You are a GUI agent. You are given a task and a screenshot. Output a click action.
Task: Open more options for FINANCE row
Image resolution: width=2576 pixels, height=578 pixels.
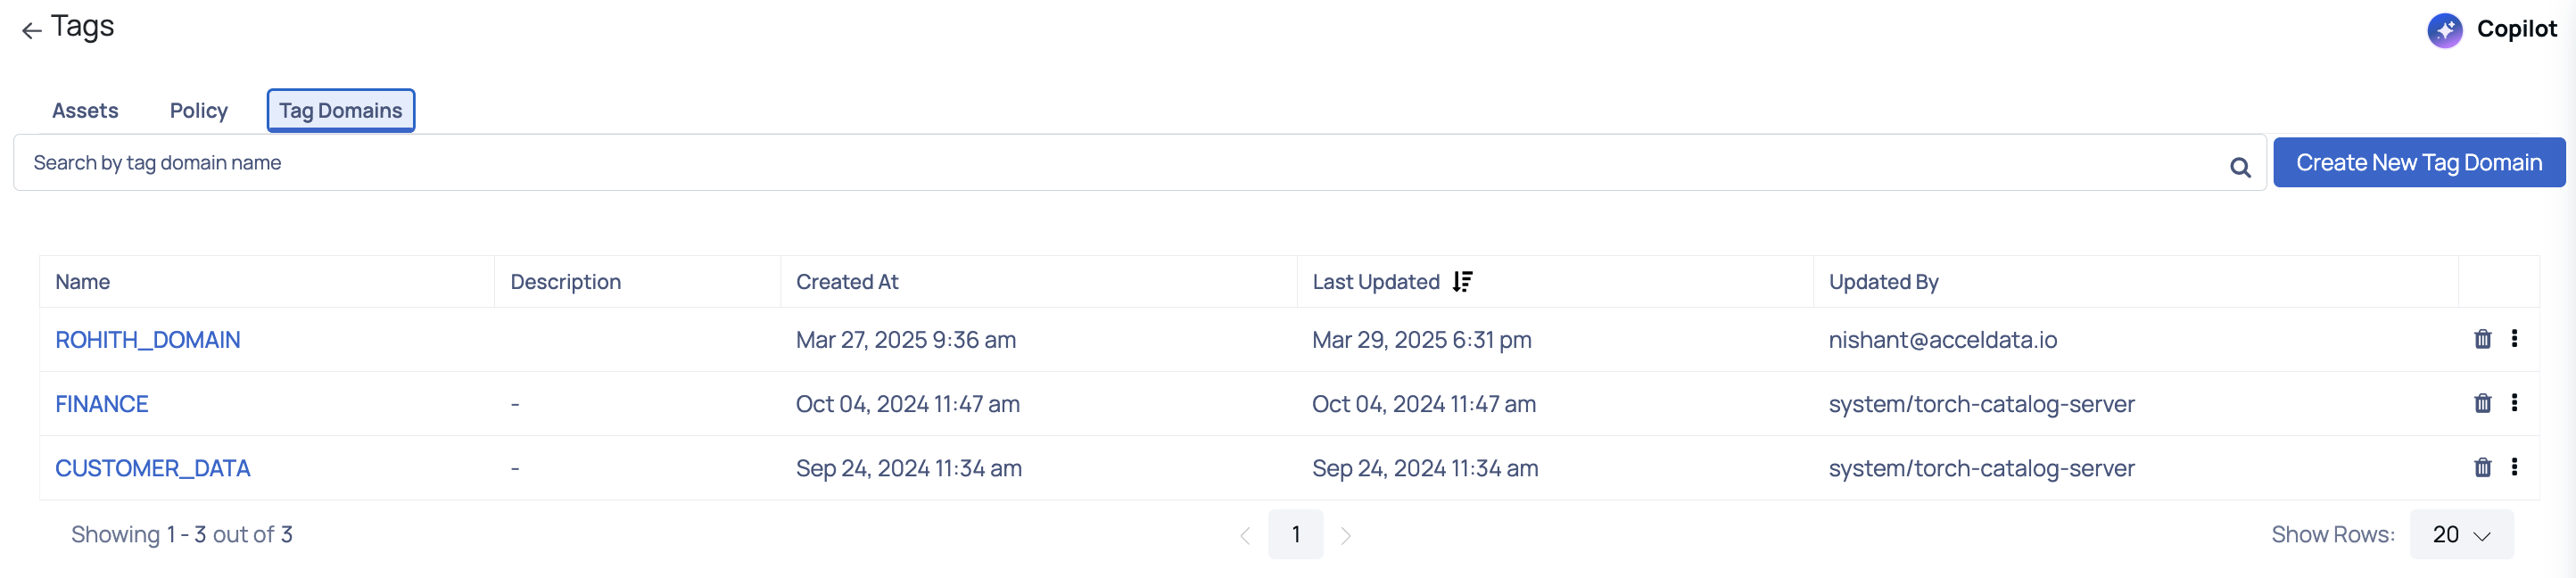pos(2514,402)
